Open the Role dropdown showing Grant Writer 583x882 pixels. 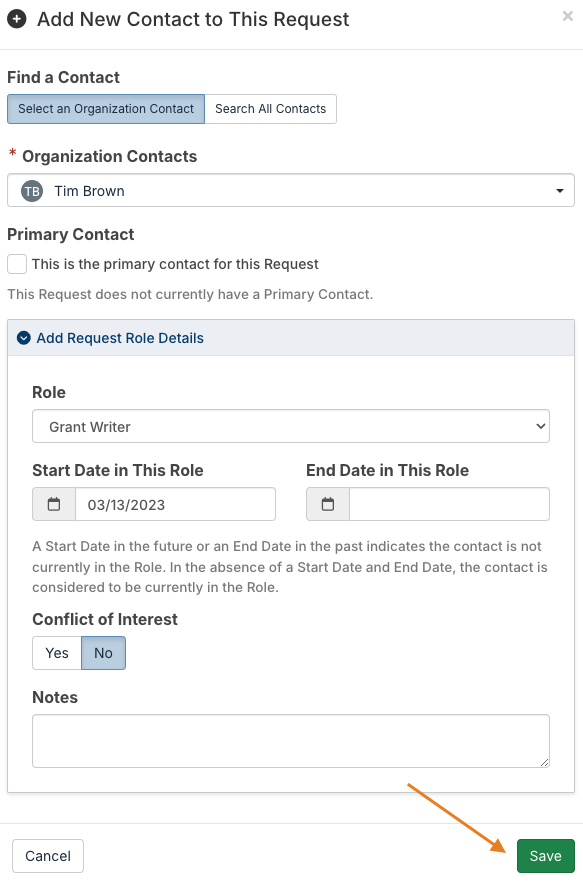pyautogui.click(x=291, y=426)
